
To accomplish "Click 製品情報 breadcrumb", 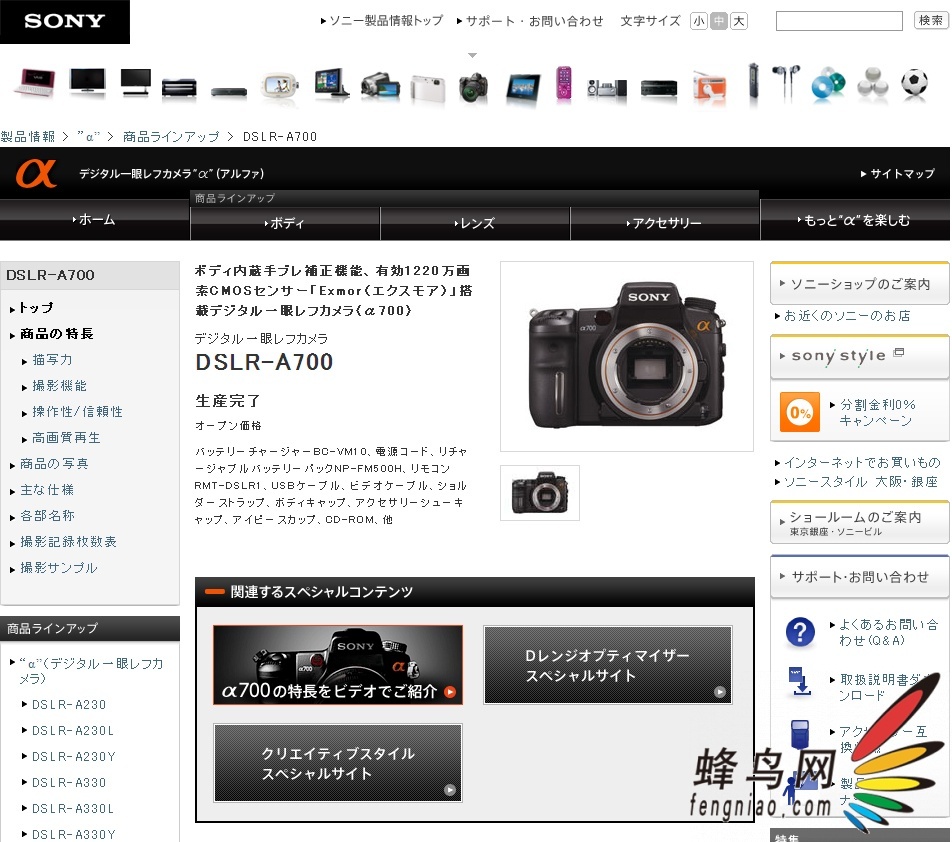I will (x=28, y=137).
